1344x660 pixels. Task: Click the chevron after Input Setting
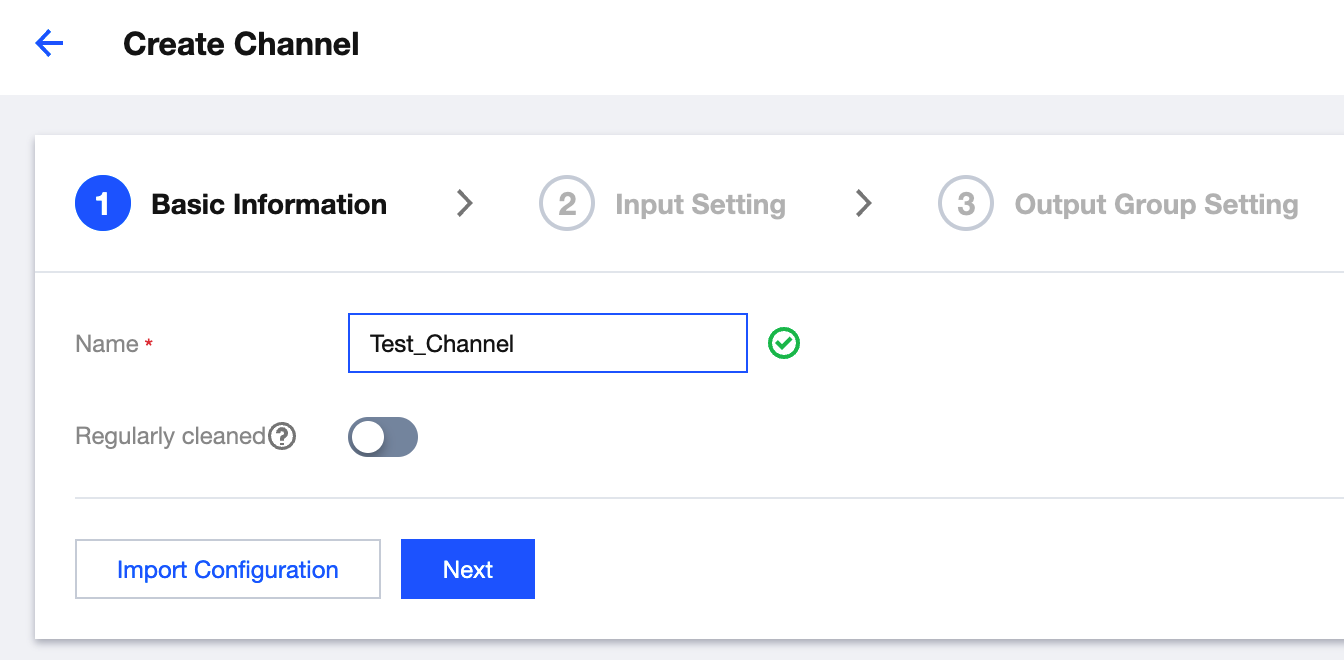pos(864,204)
